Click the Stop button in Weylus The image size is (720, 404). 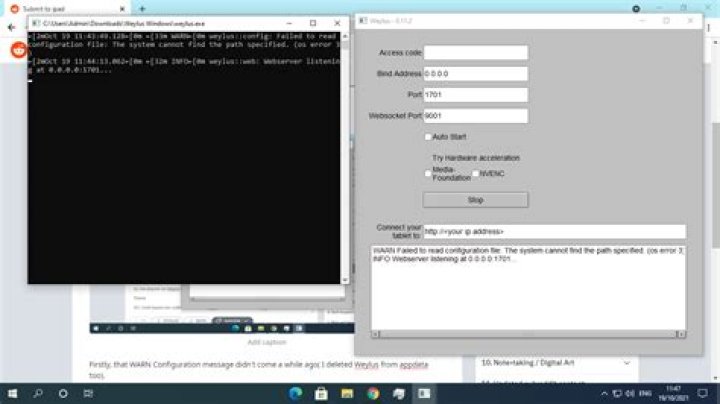point(475,200)
